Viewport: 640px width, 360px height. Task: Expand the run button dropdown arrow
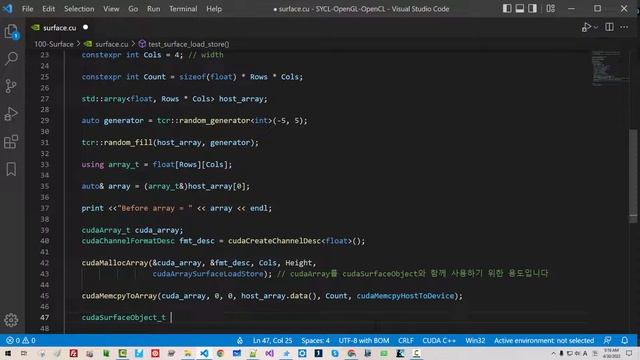point(596,27)
